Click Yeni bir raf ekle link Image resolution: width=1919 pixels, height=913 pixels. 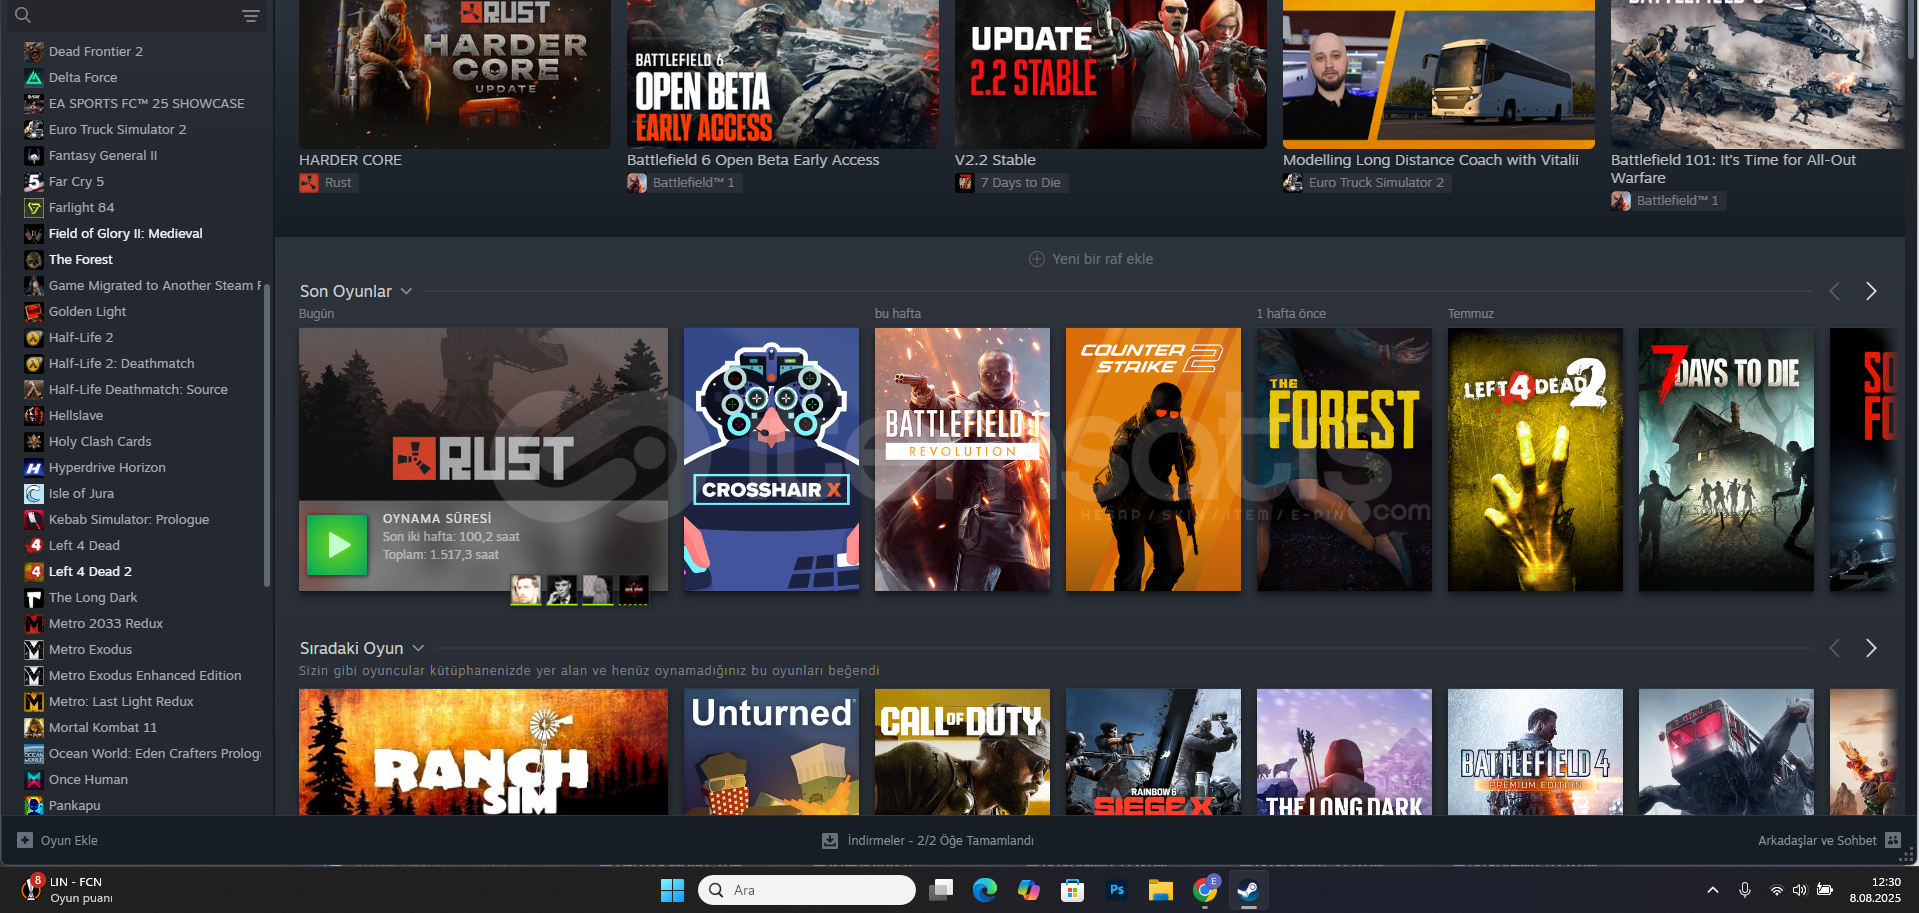[1091, 259]
